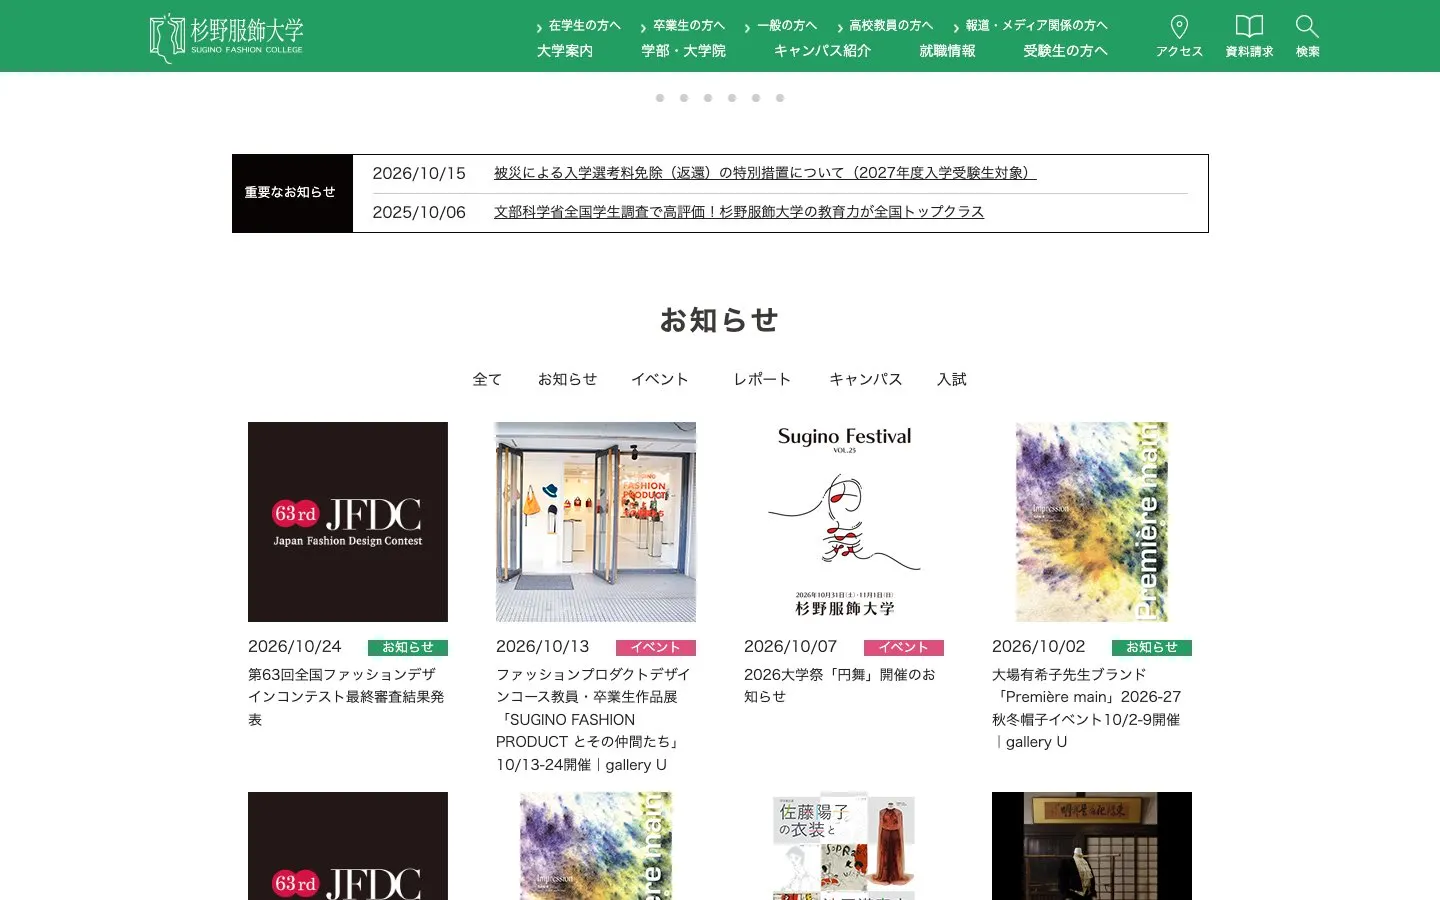The height and width of the screenshot is (900, 1440).
Task: Select the third carousel dot
Action: coord(708,98)
